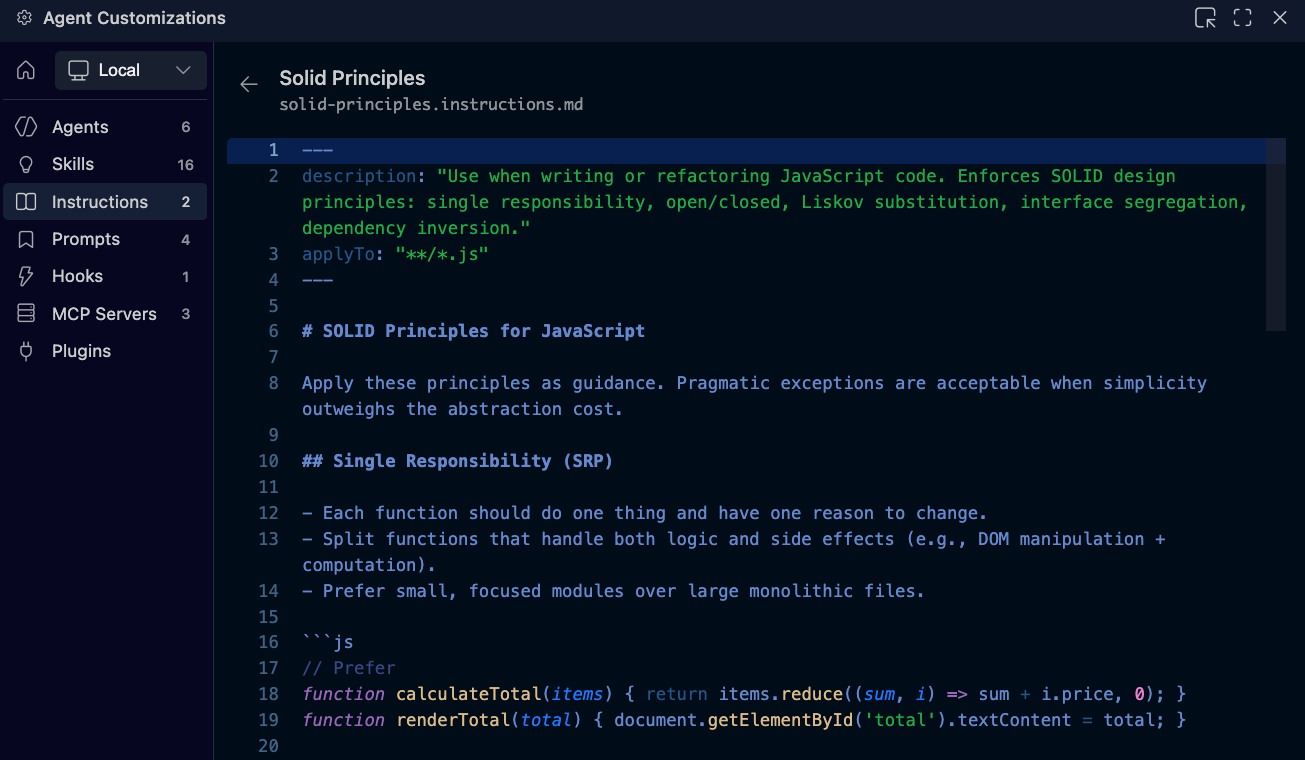Screen dimensions: 1305x760
Task: Select the Solid Principles title text
Action: 352,78
